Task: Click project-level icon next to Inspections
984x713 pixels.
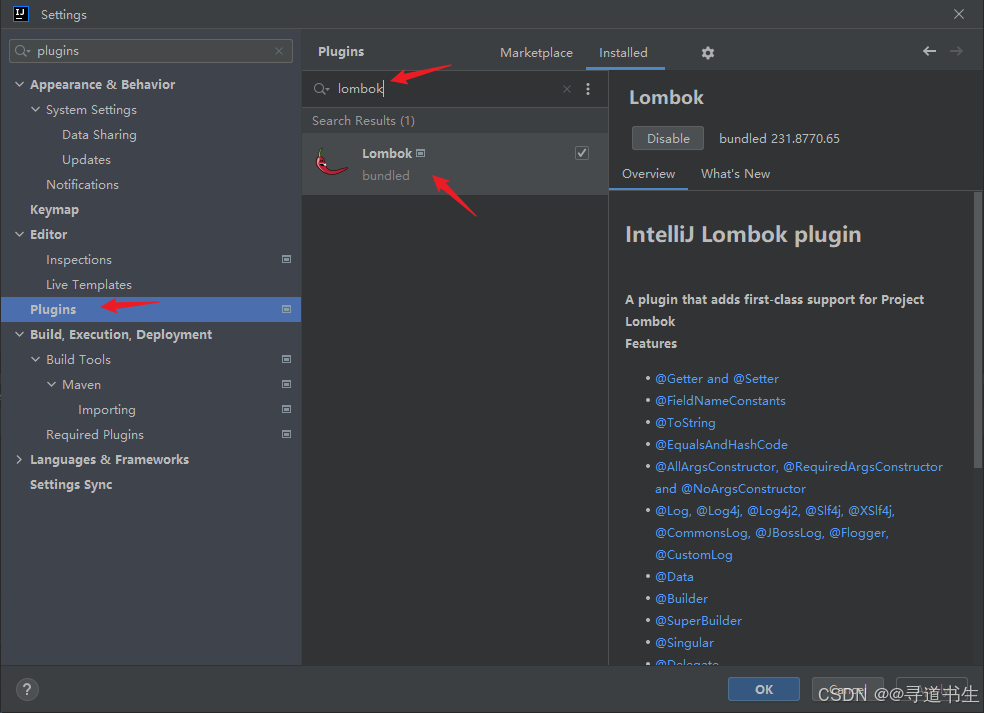Action: (286, 259)
